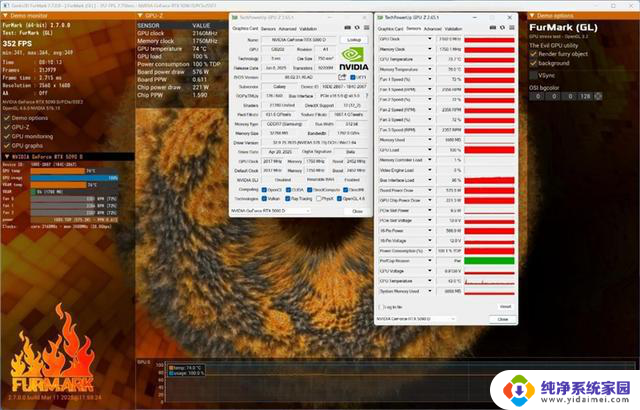This screenshot has height=410, width=640.
Task: Open Fan 1 Speed (%) dropdown
Action: [x=429, y=79]
